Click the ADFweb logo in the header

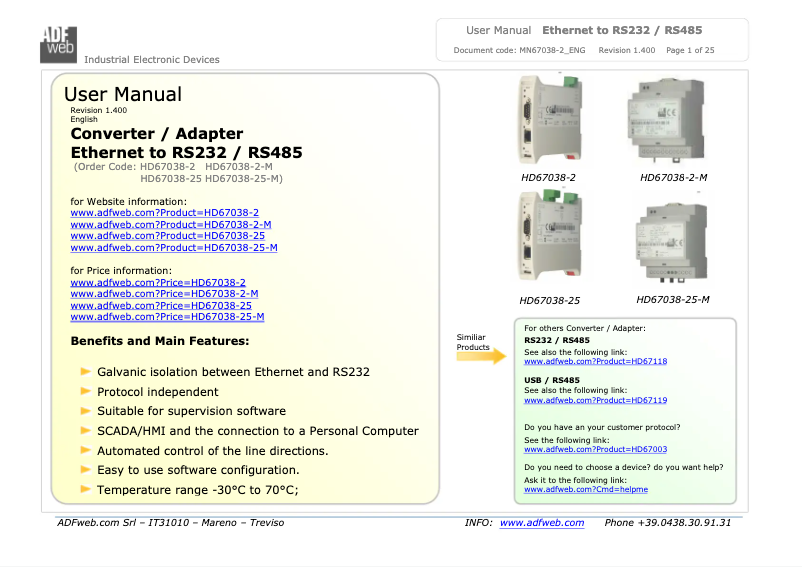click(58, 42)
